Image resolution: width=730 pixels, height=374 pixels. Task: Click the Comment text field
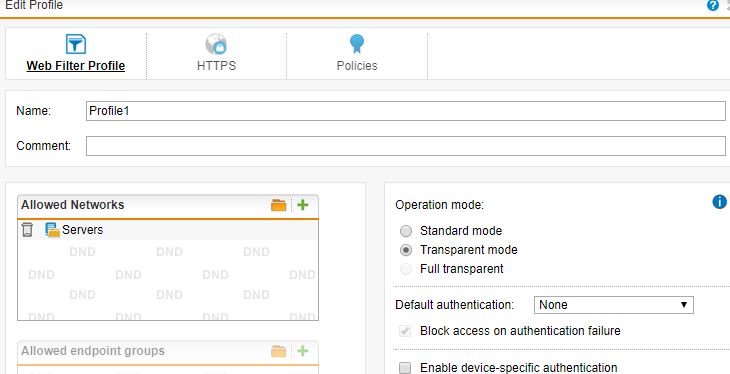[x=406, y=146]
